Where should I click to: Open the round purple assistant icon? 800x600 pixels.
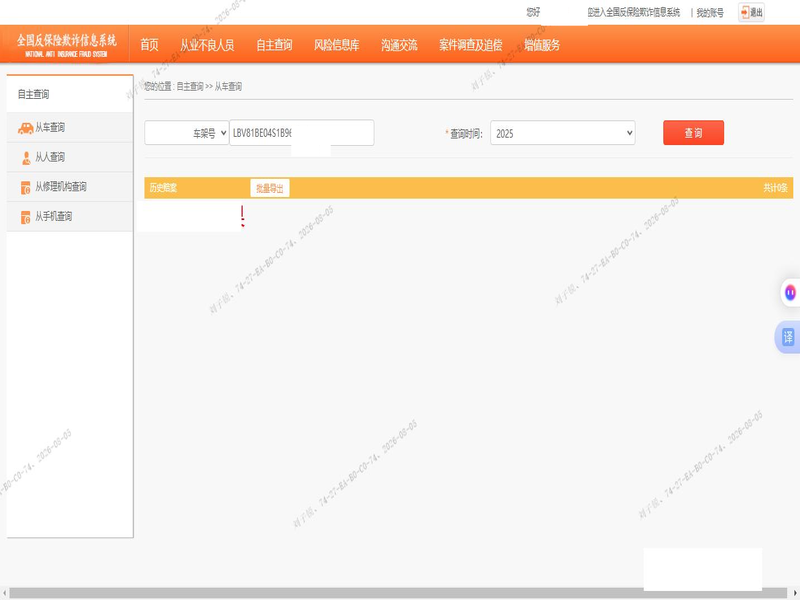tap(790, 293)
